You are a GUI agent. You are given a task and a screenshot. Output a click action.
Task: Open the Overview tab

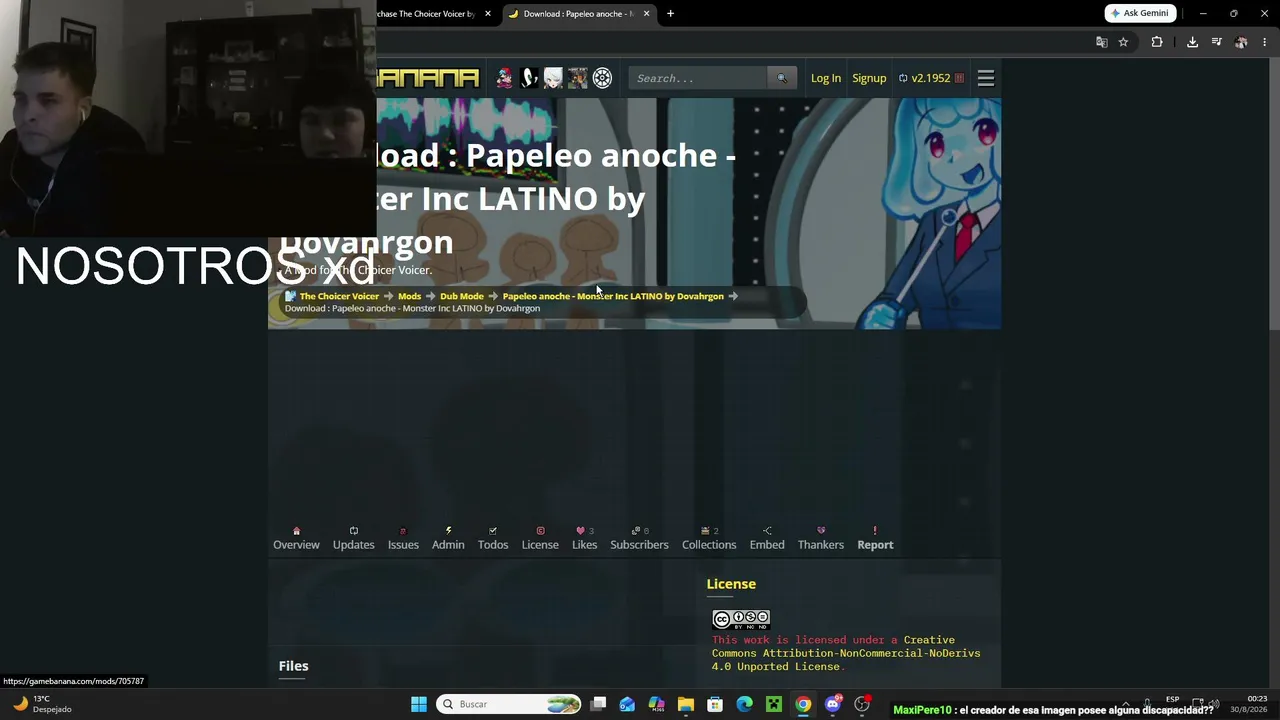click(296, 538)
